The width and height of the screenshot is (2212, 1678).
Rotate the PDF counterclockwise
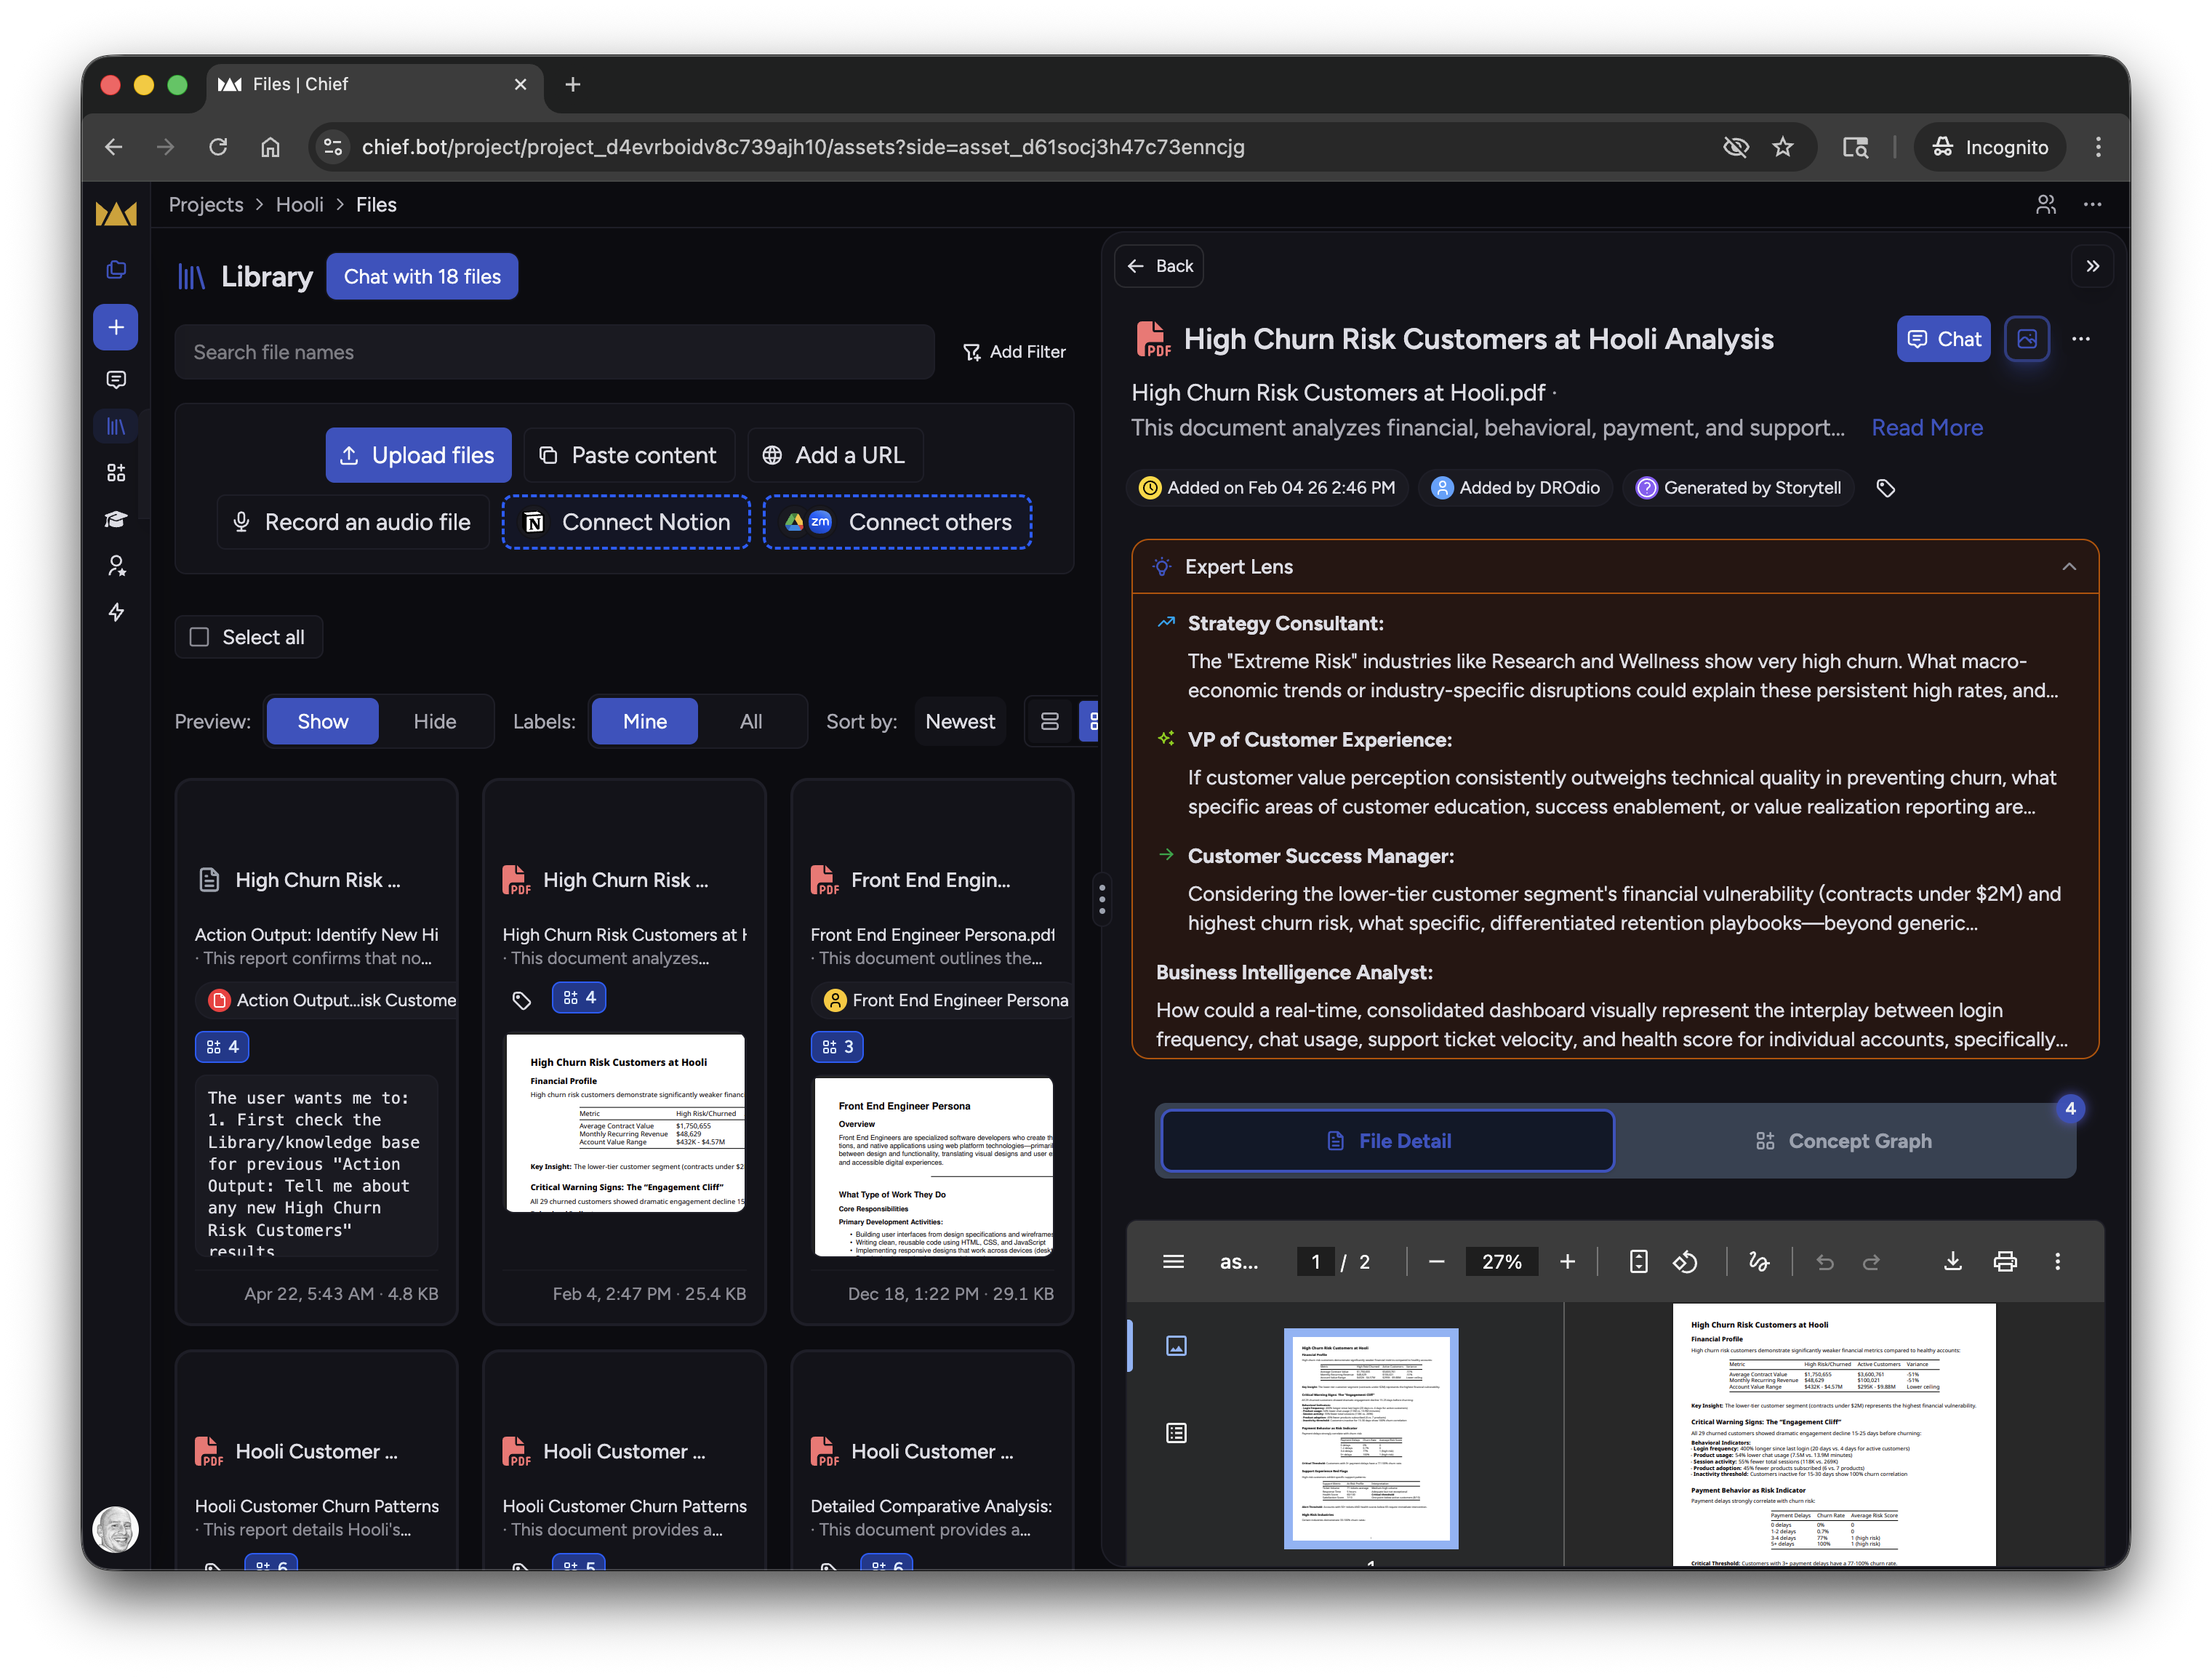point(1685,1261)
